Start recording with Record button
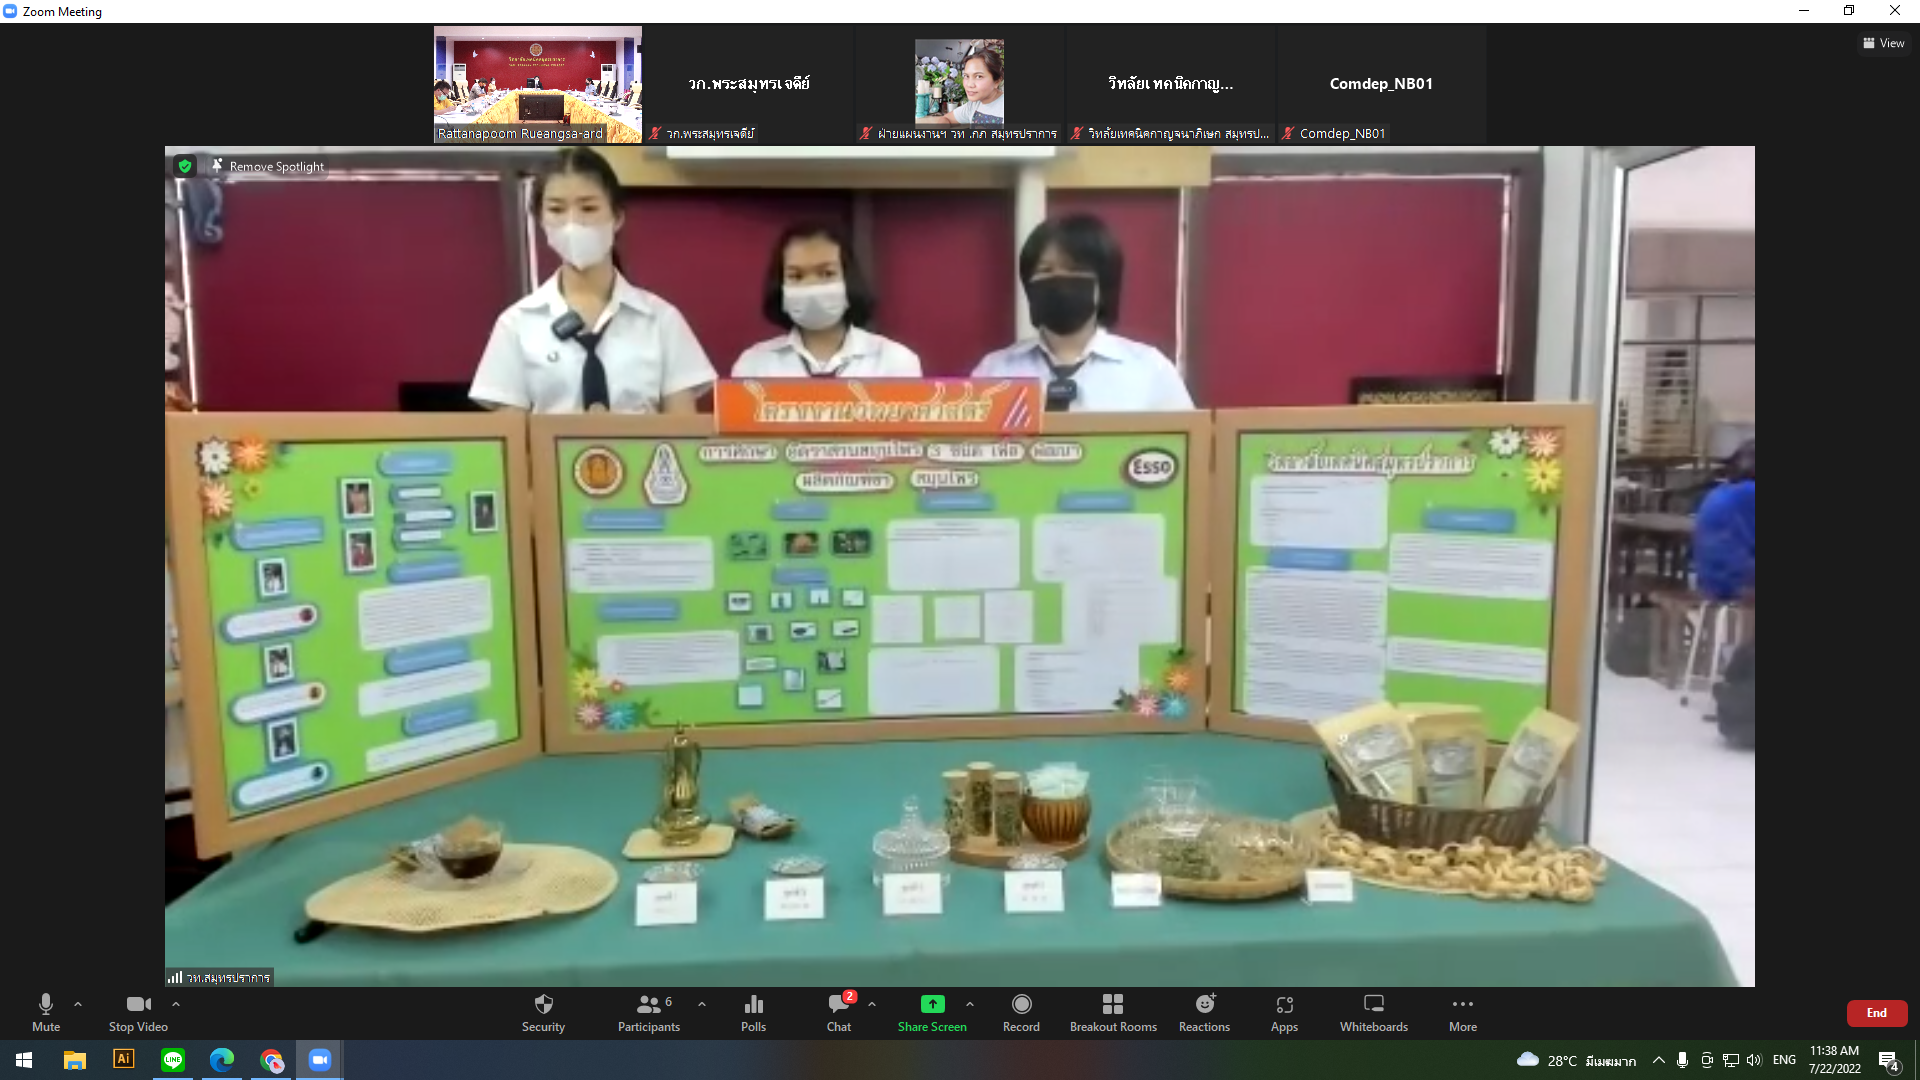 (x=1021, y=1013)
